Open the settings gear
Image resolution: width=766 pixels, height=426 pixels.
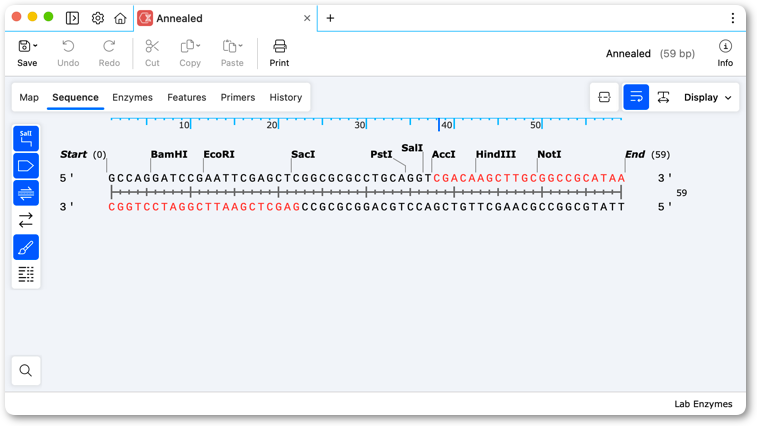(98, 18)
